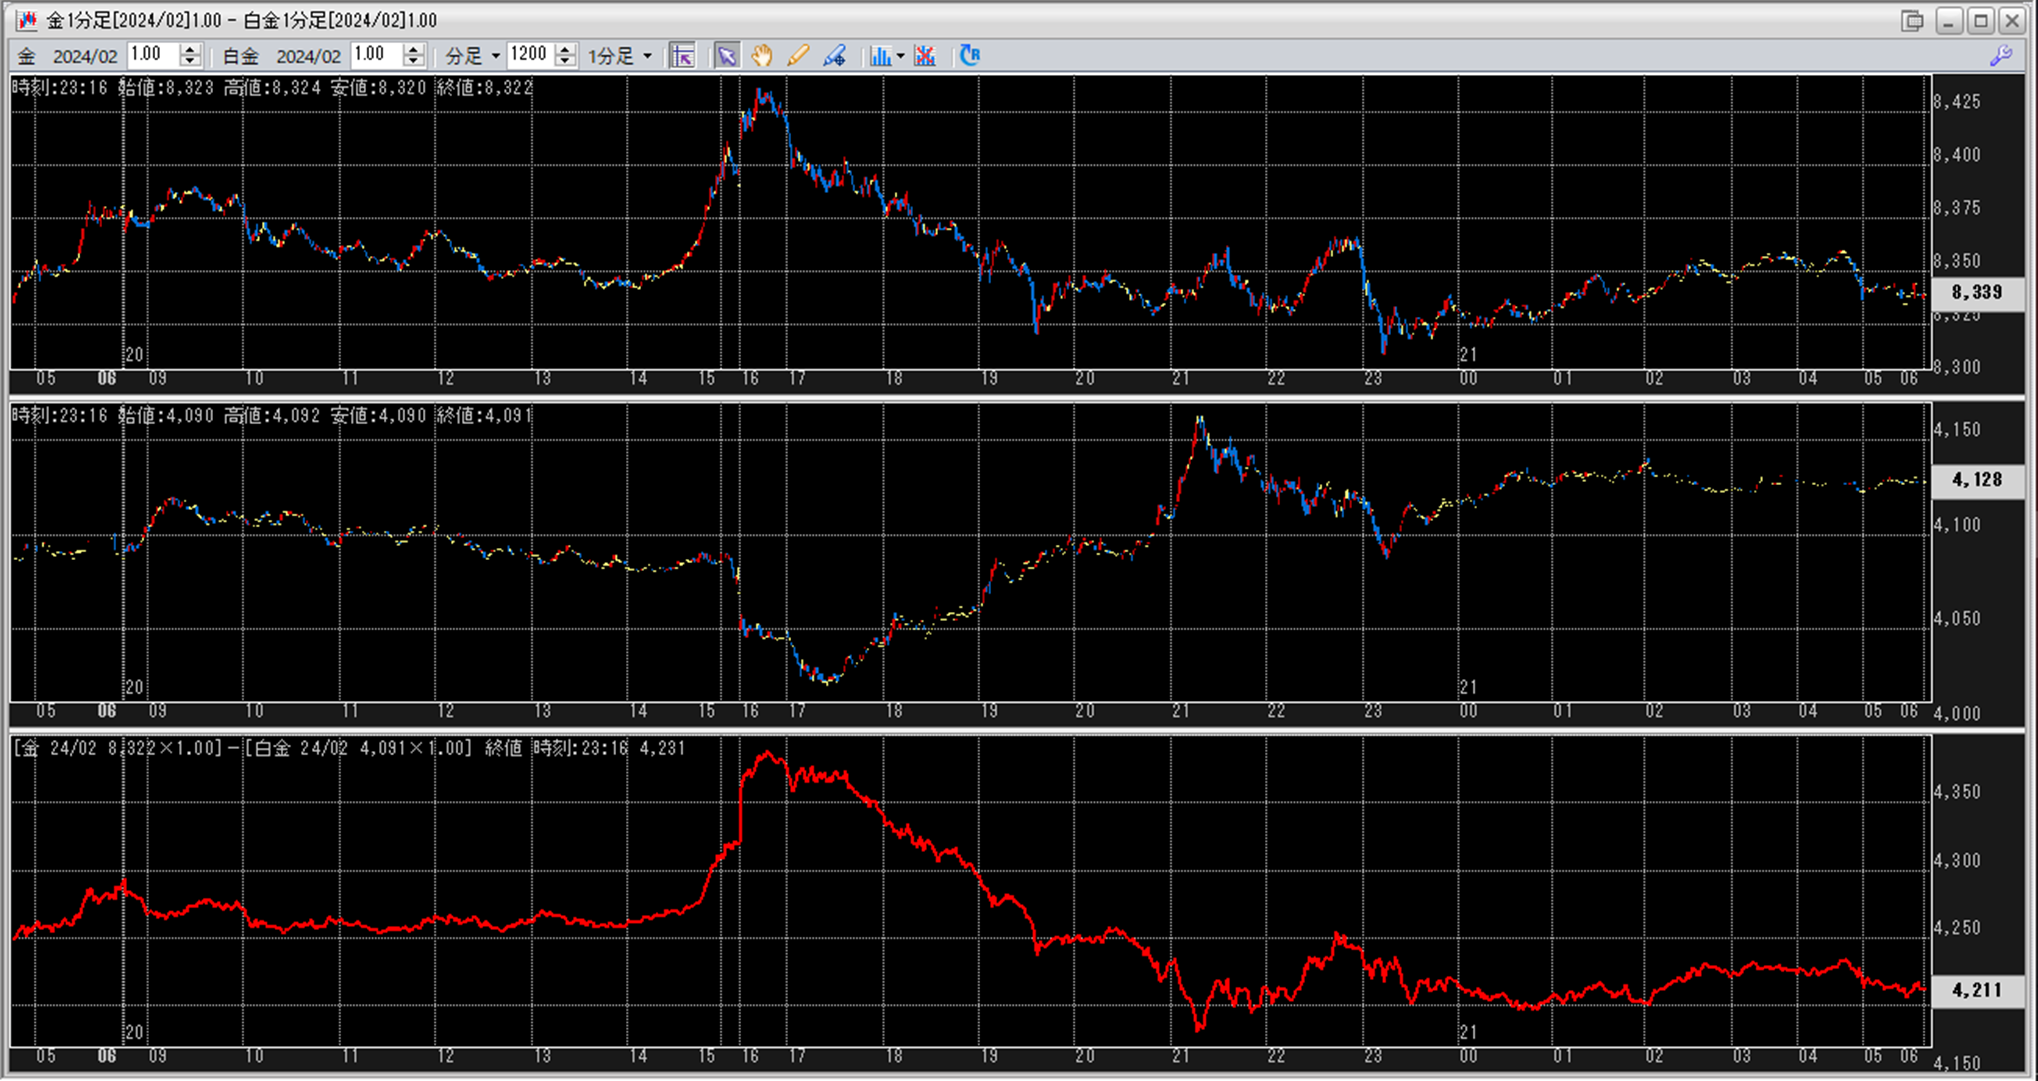The image size is (2038, 1081).
Task: Decrease the 白金 multiplier spinner
Action: tap(414, 62)
